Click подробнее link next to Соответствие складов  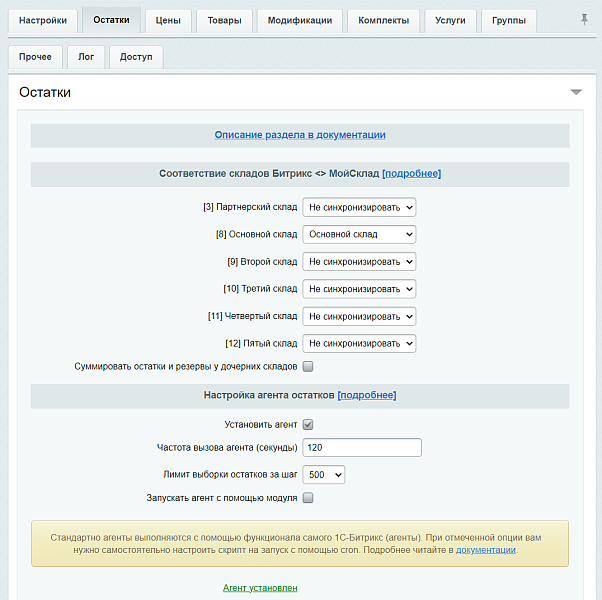411,173
